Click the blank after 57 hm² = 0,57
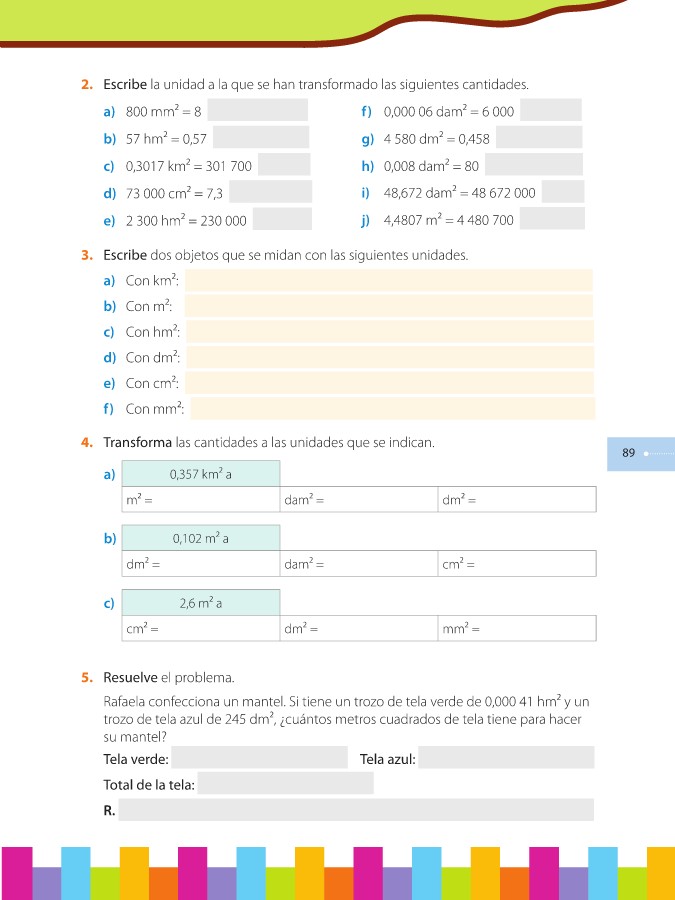Image resolution: width=675 pixels, height=900 pixels. [260, 137]
